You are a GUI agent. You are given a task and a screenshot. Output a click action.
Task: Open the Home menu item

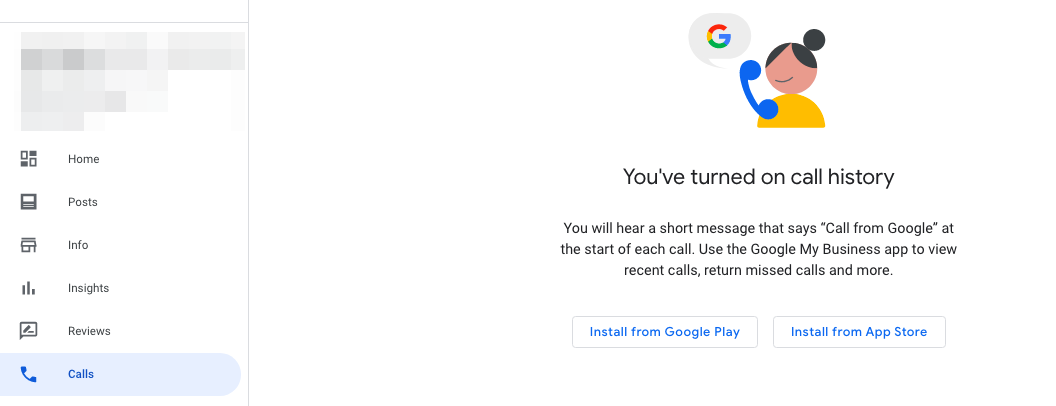84,159
